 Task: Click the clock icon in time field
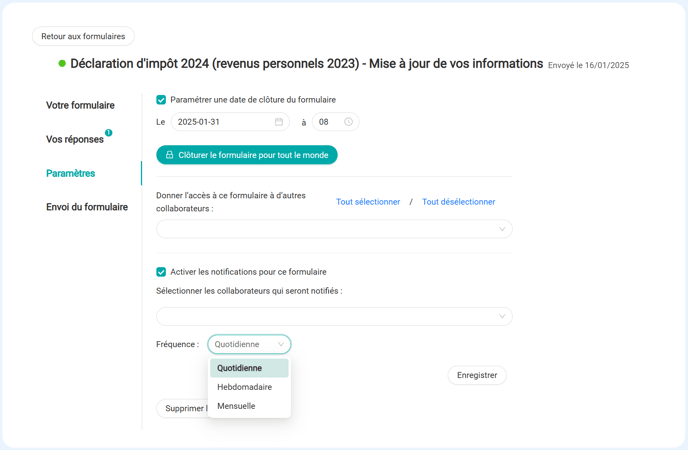click(348, 122)
